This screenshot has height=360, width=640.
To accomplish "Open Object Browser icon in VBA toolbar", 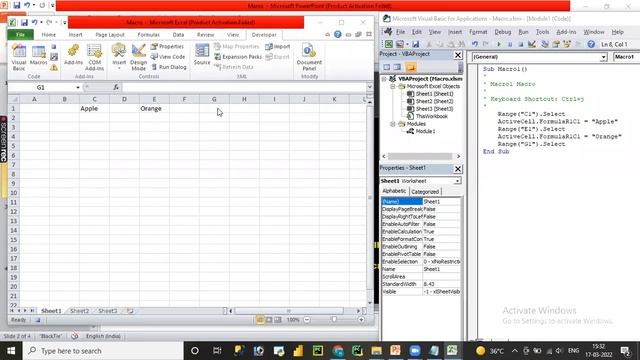I will (567, 44).
